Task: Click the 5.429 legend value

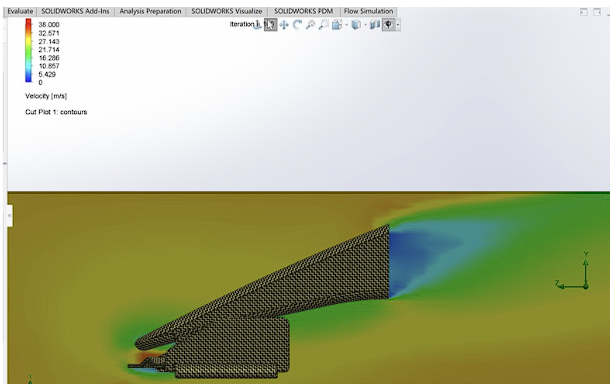Action: pos(47,74)
